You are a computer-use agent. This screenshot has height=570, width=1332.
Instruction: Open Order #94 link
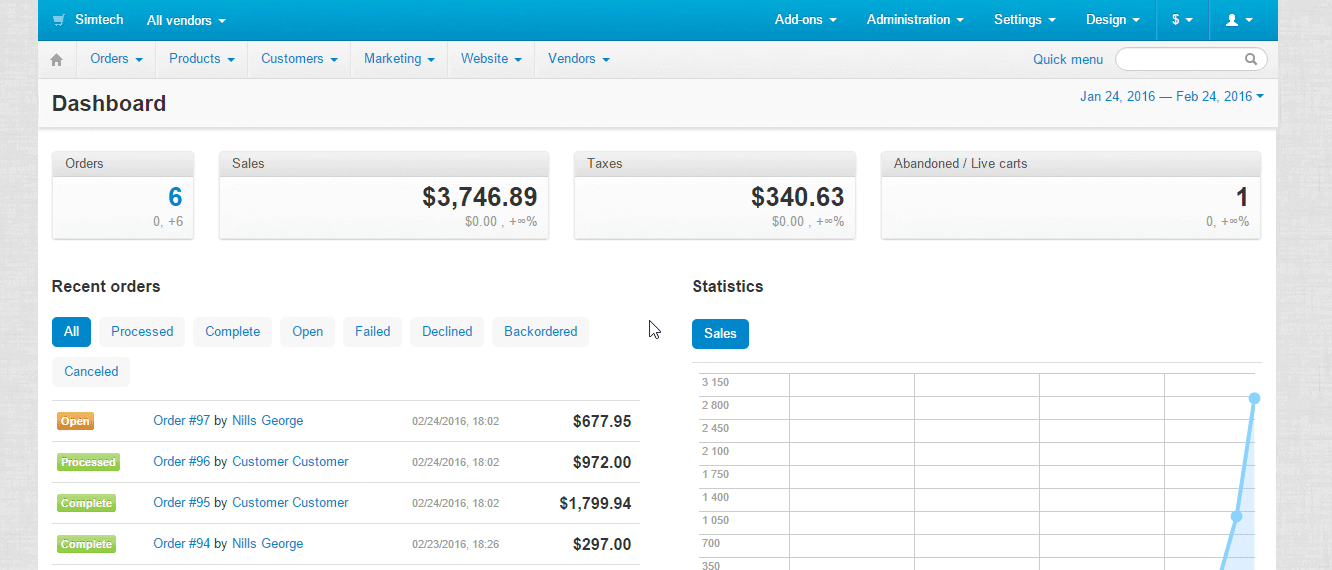click(x=181, y=544)
